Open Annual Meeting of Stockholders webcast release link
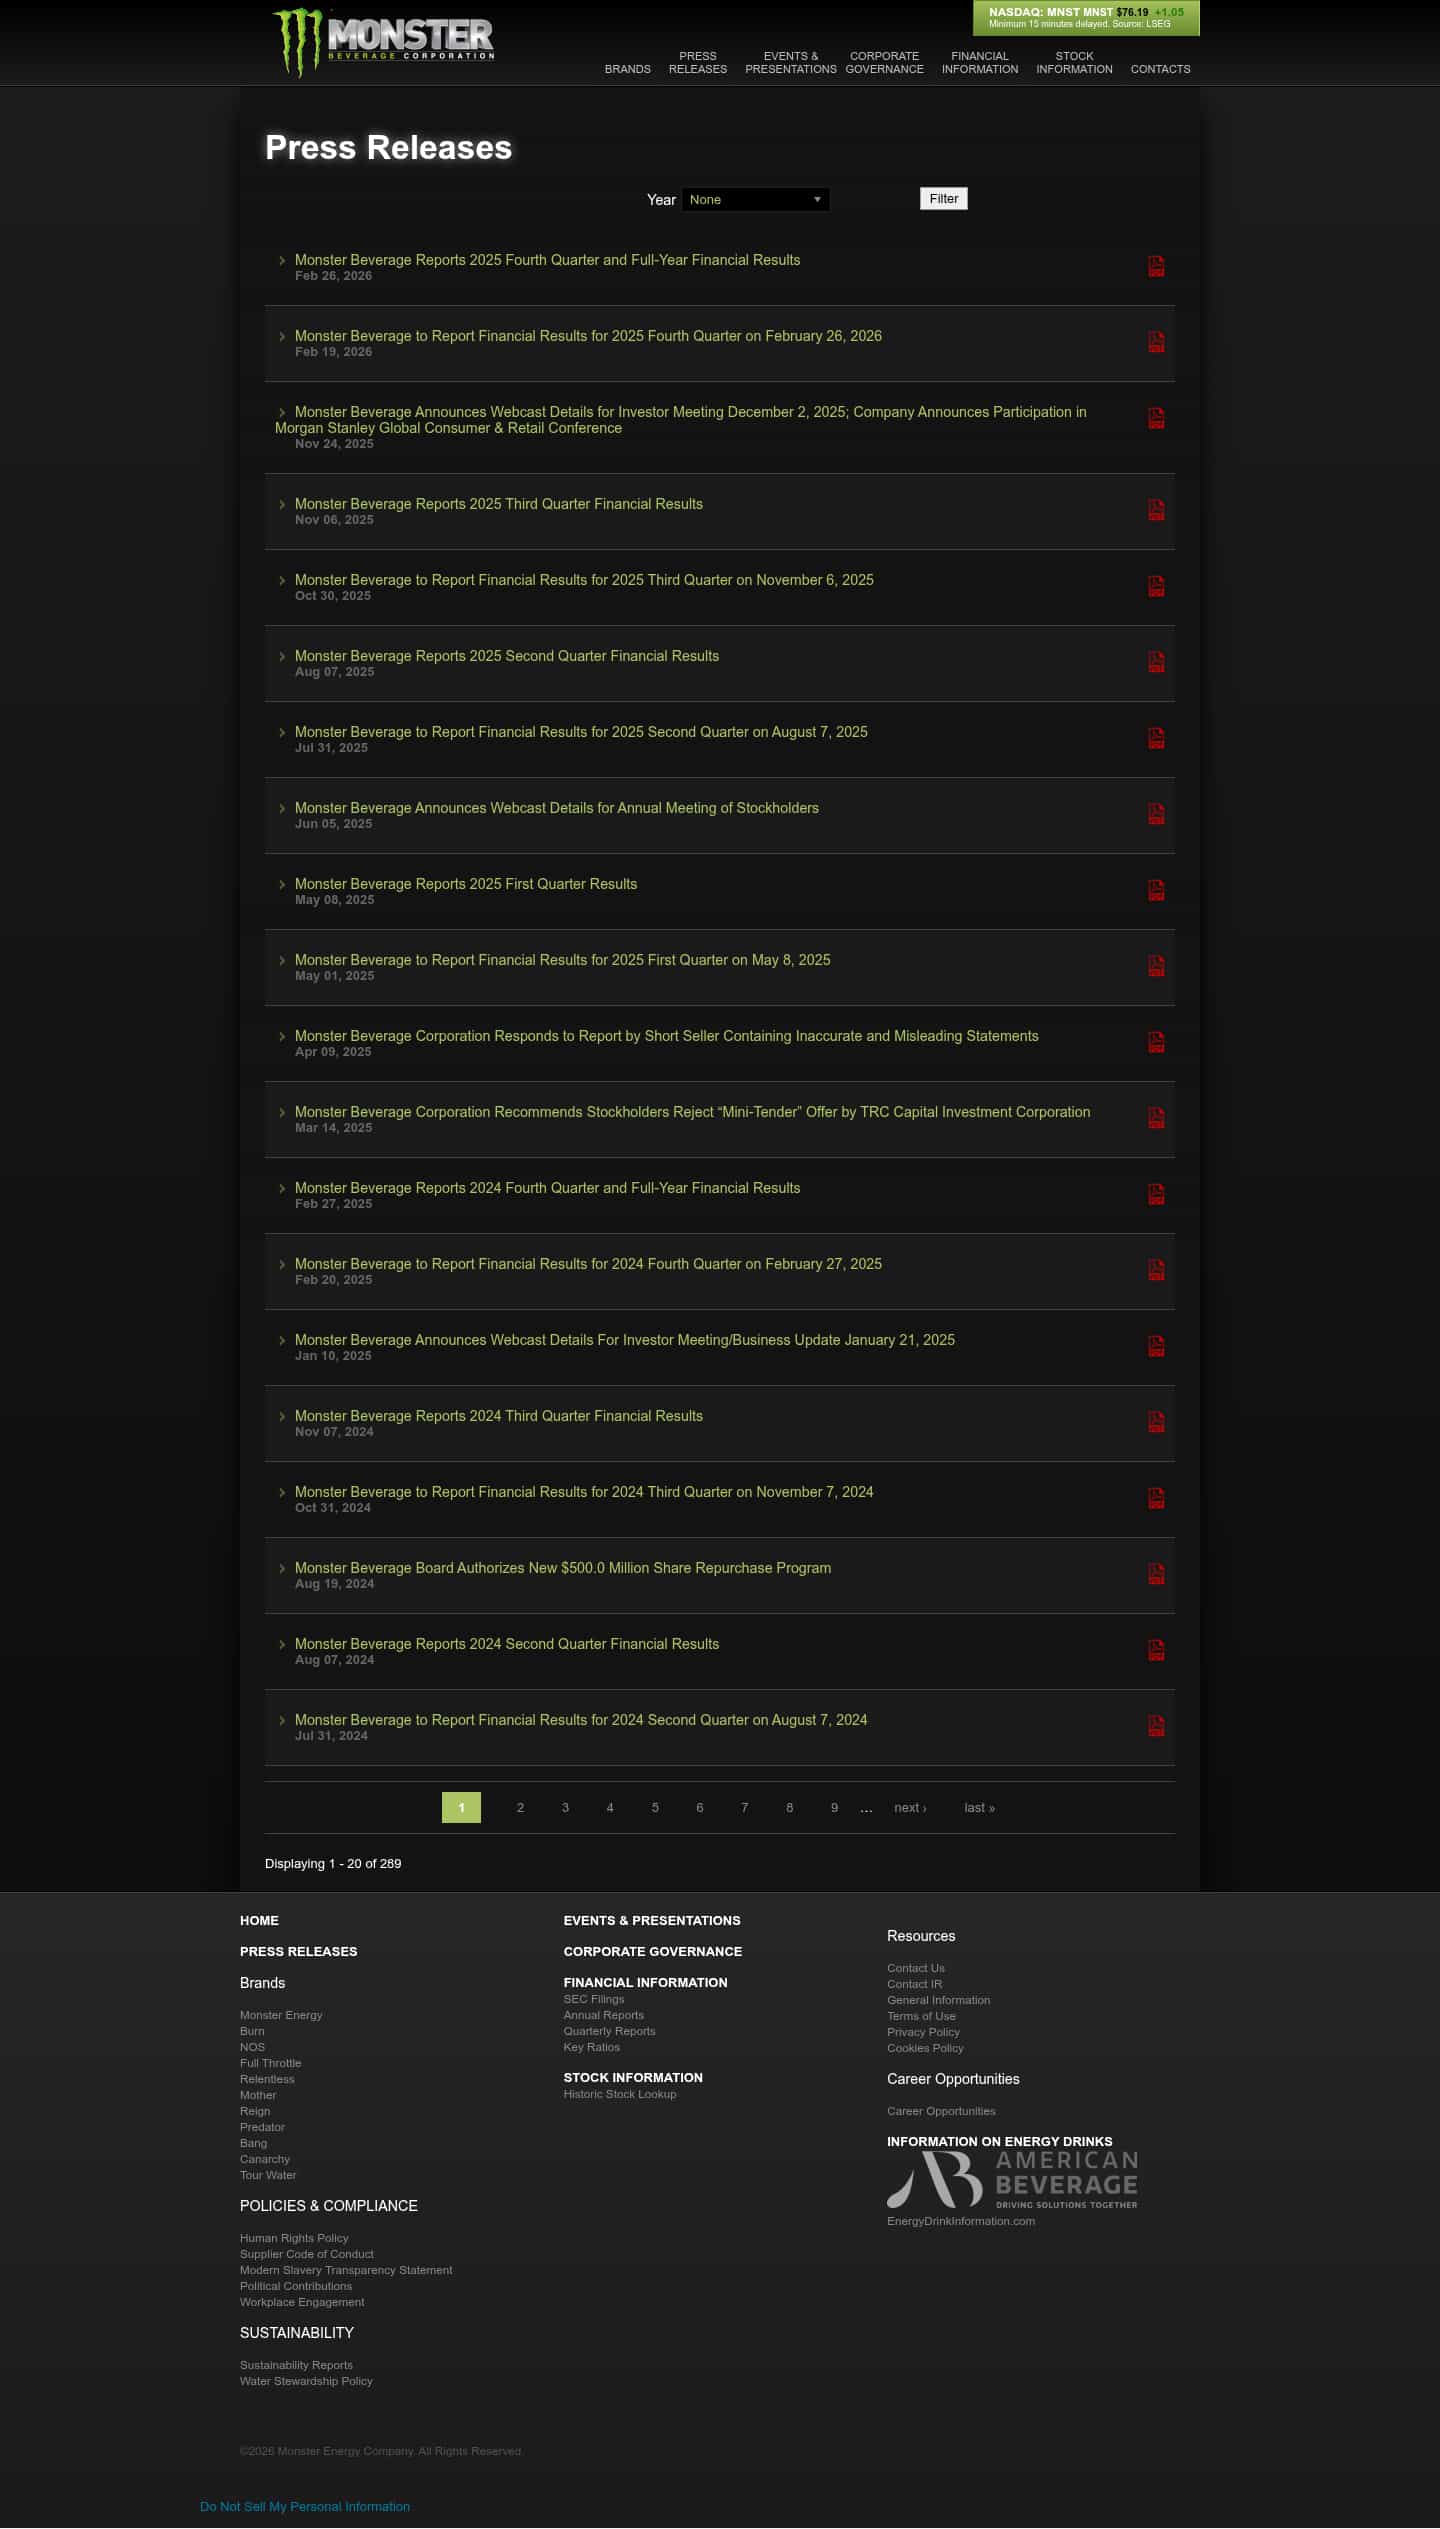Viewport: 1440px width, 2529px height. (x=557, y=808)
